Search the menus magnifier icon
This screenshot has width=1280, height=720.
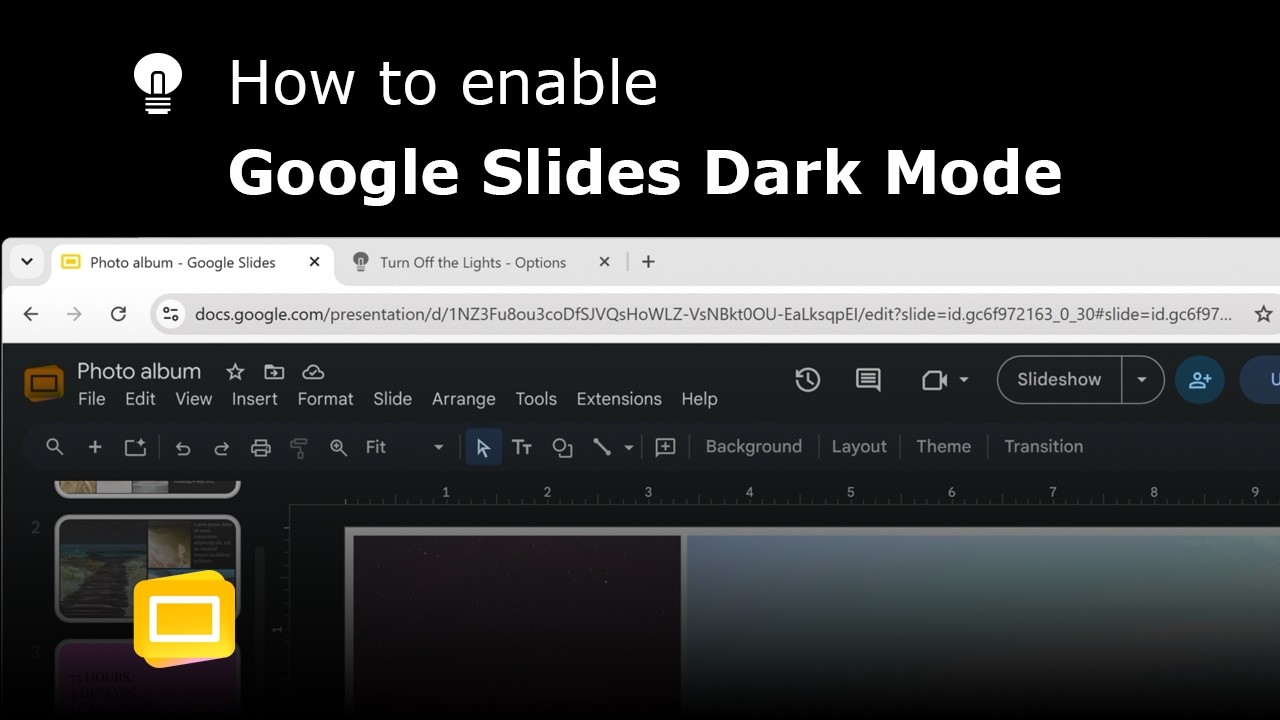click(x=55, y=447)
